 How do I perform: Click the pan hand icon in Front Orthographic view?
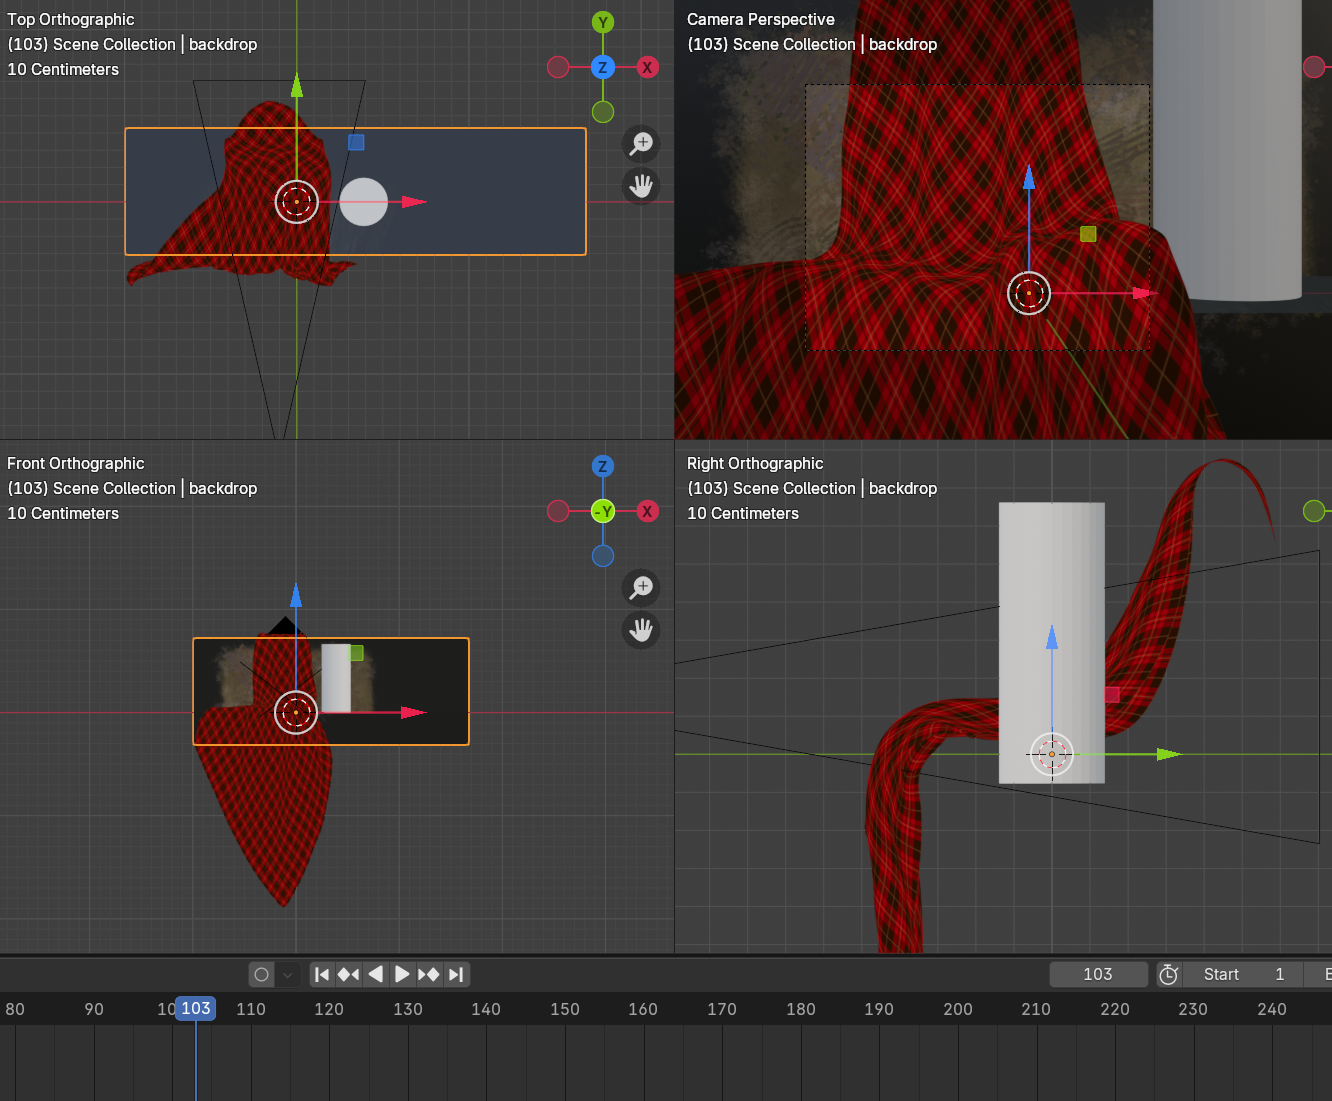pos(641,630)
